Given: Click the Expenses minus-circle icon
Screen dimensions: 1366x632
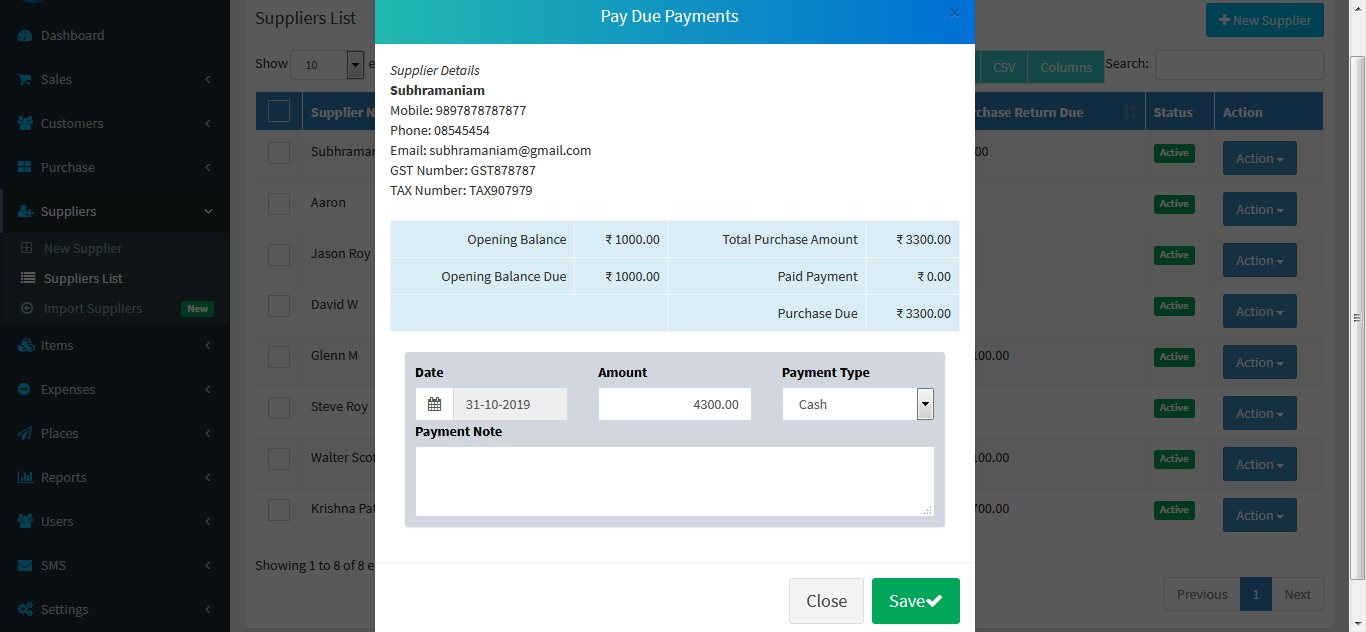Looking at the screenshot, I should point(25,389).
